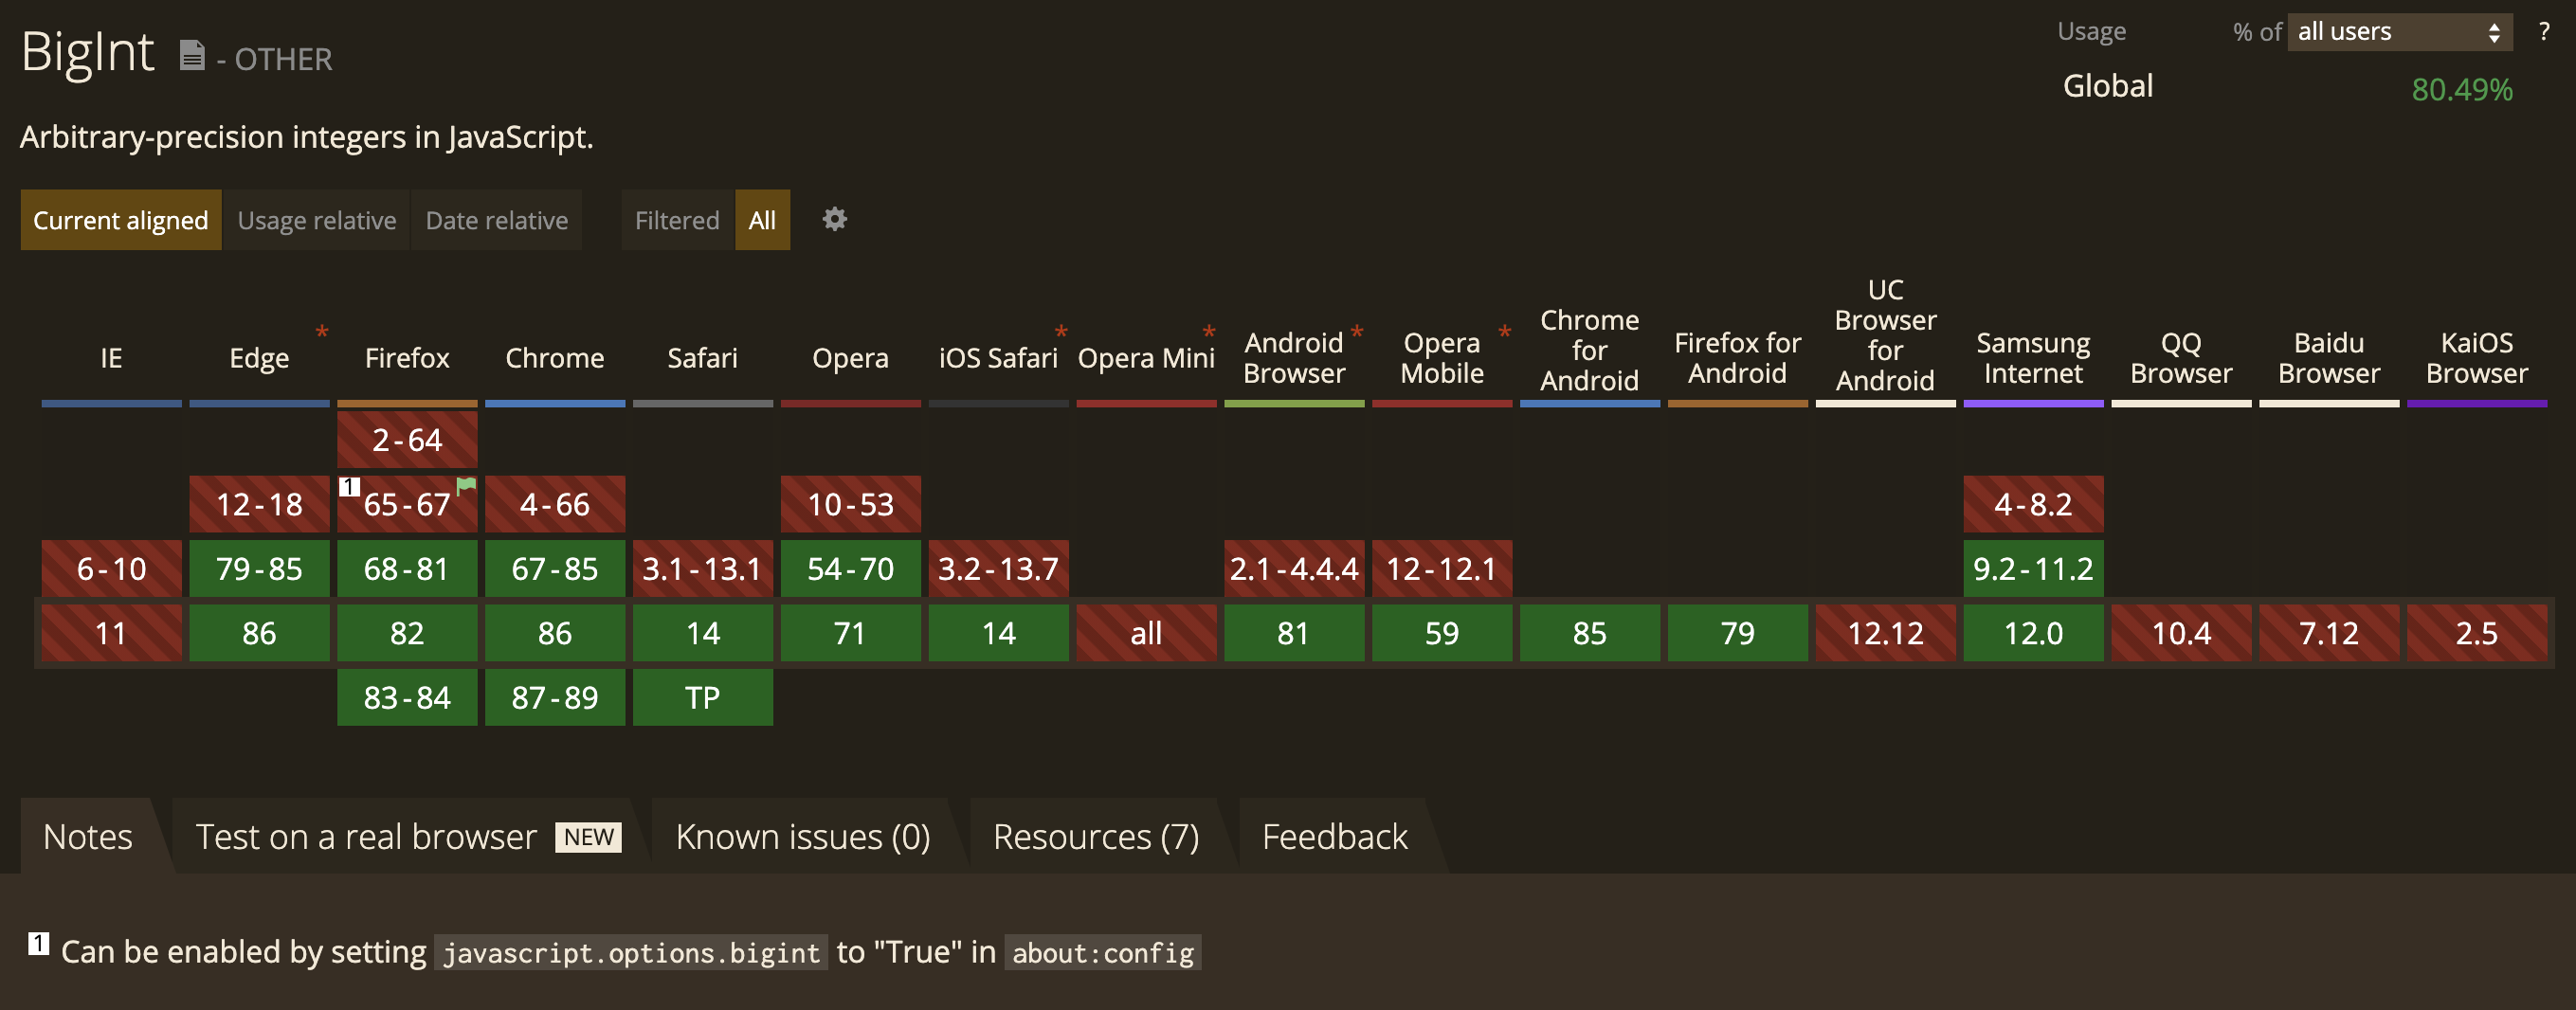Click the Feedback tab
The width and height of the screenshot is (2576, 1010).
(x=1334, y=836)
